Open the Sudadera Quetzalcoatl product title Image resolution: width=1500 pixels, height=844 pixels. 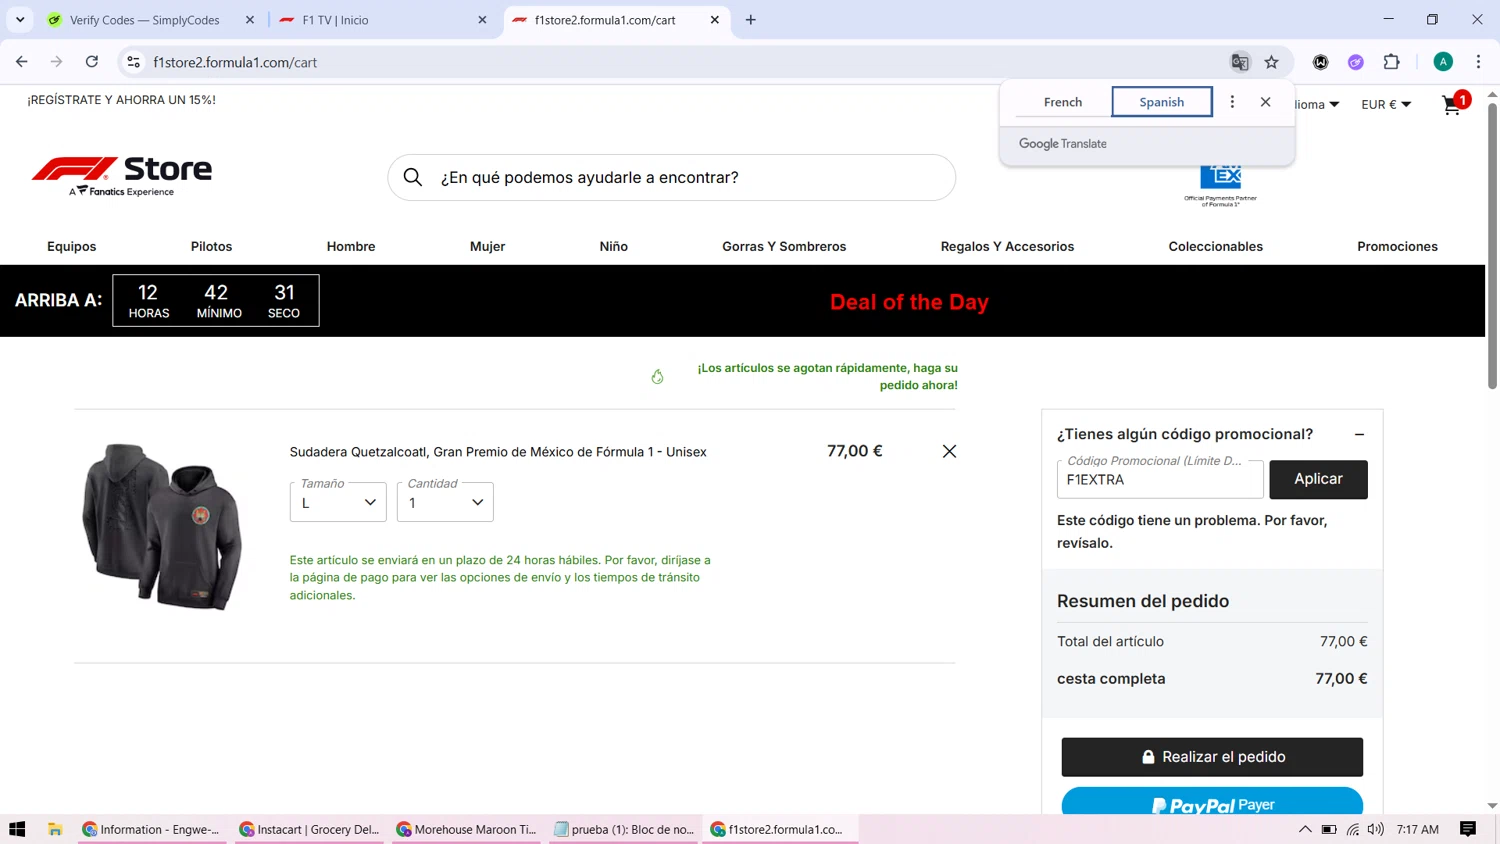click(498, 452)
